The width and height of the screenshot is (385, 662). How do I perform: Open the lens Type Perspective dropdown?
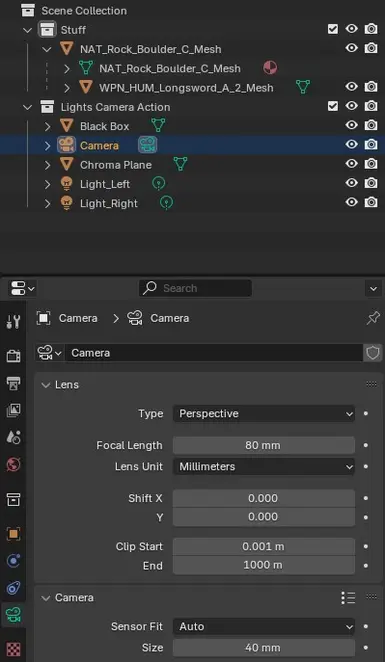(264, 414)
